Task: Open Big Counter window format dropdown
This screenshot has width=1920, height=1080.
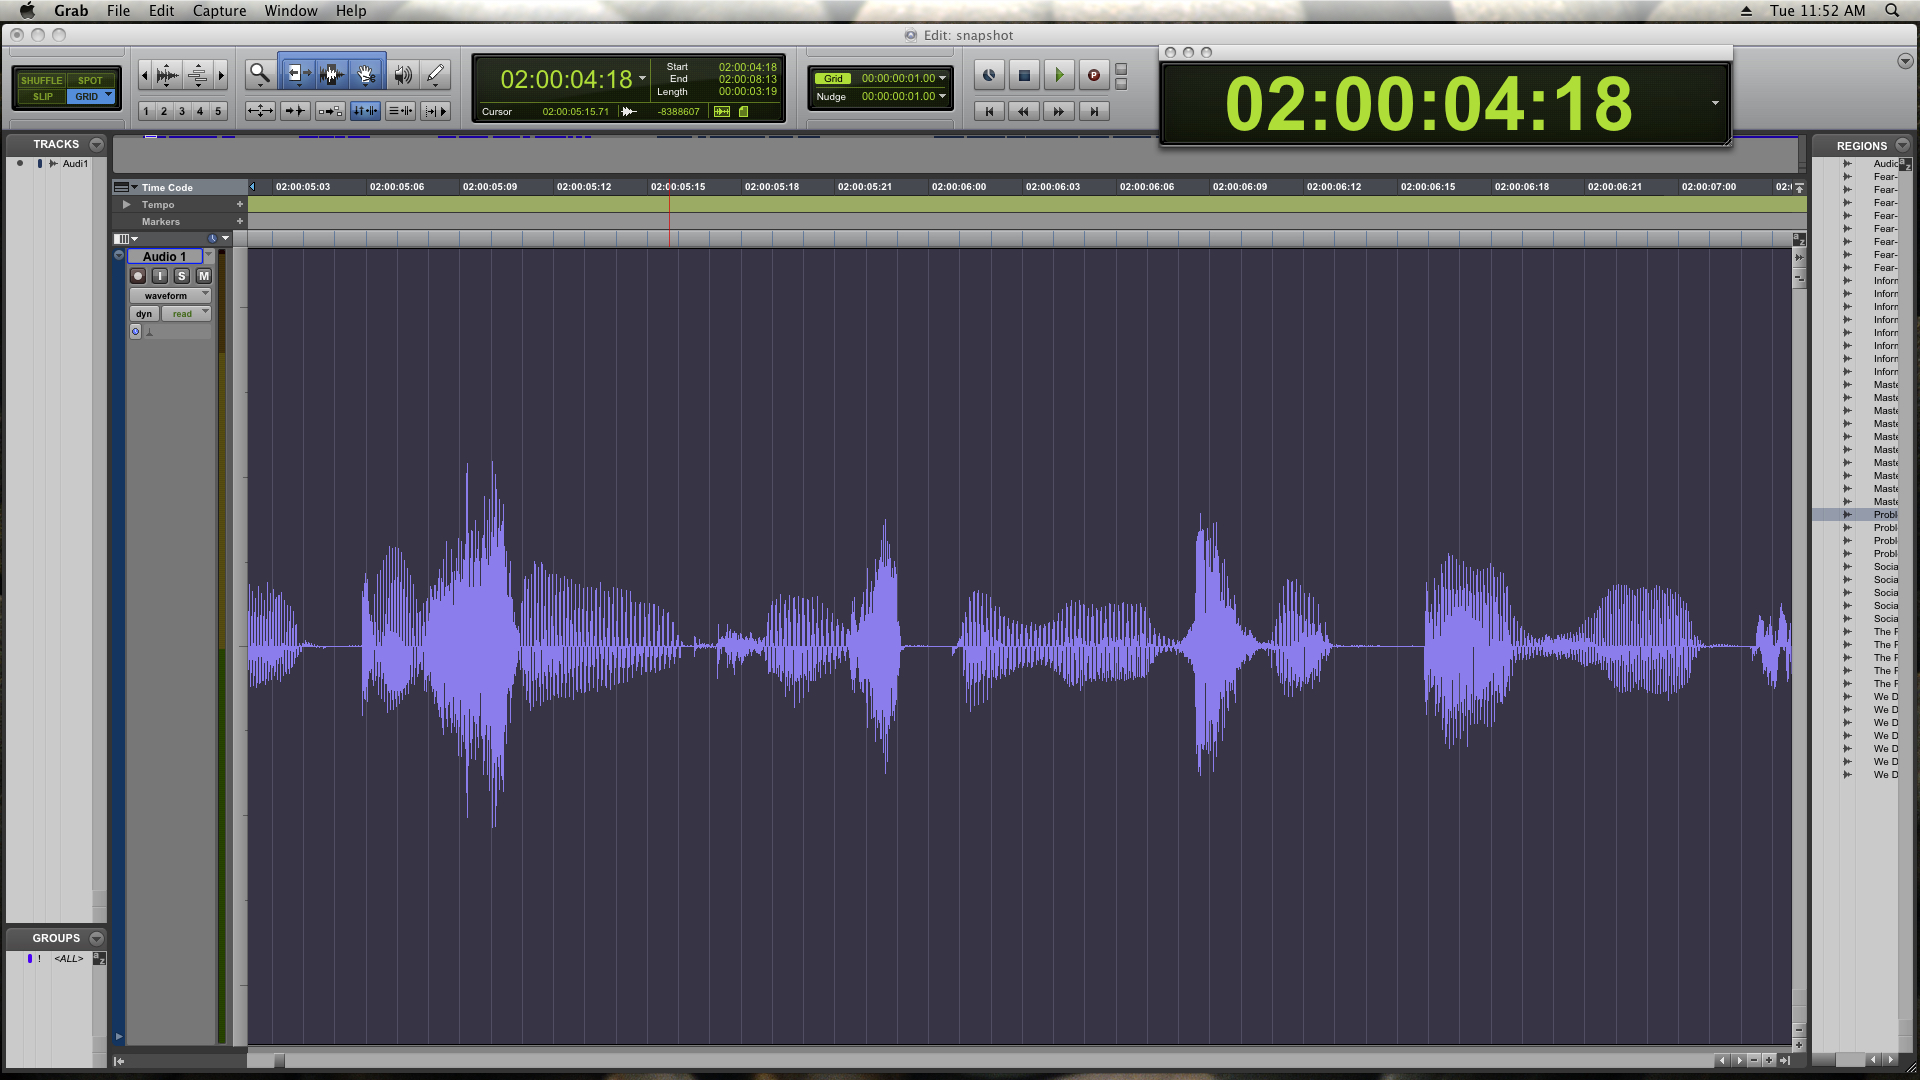Action: [1715, 103]
